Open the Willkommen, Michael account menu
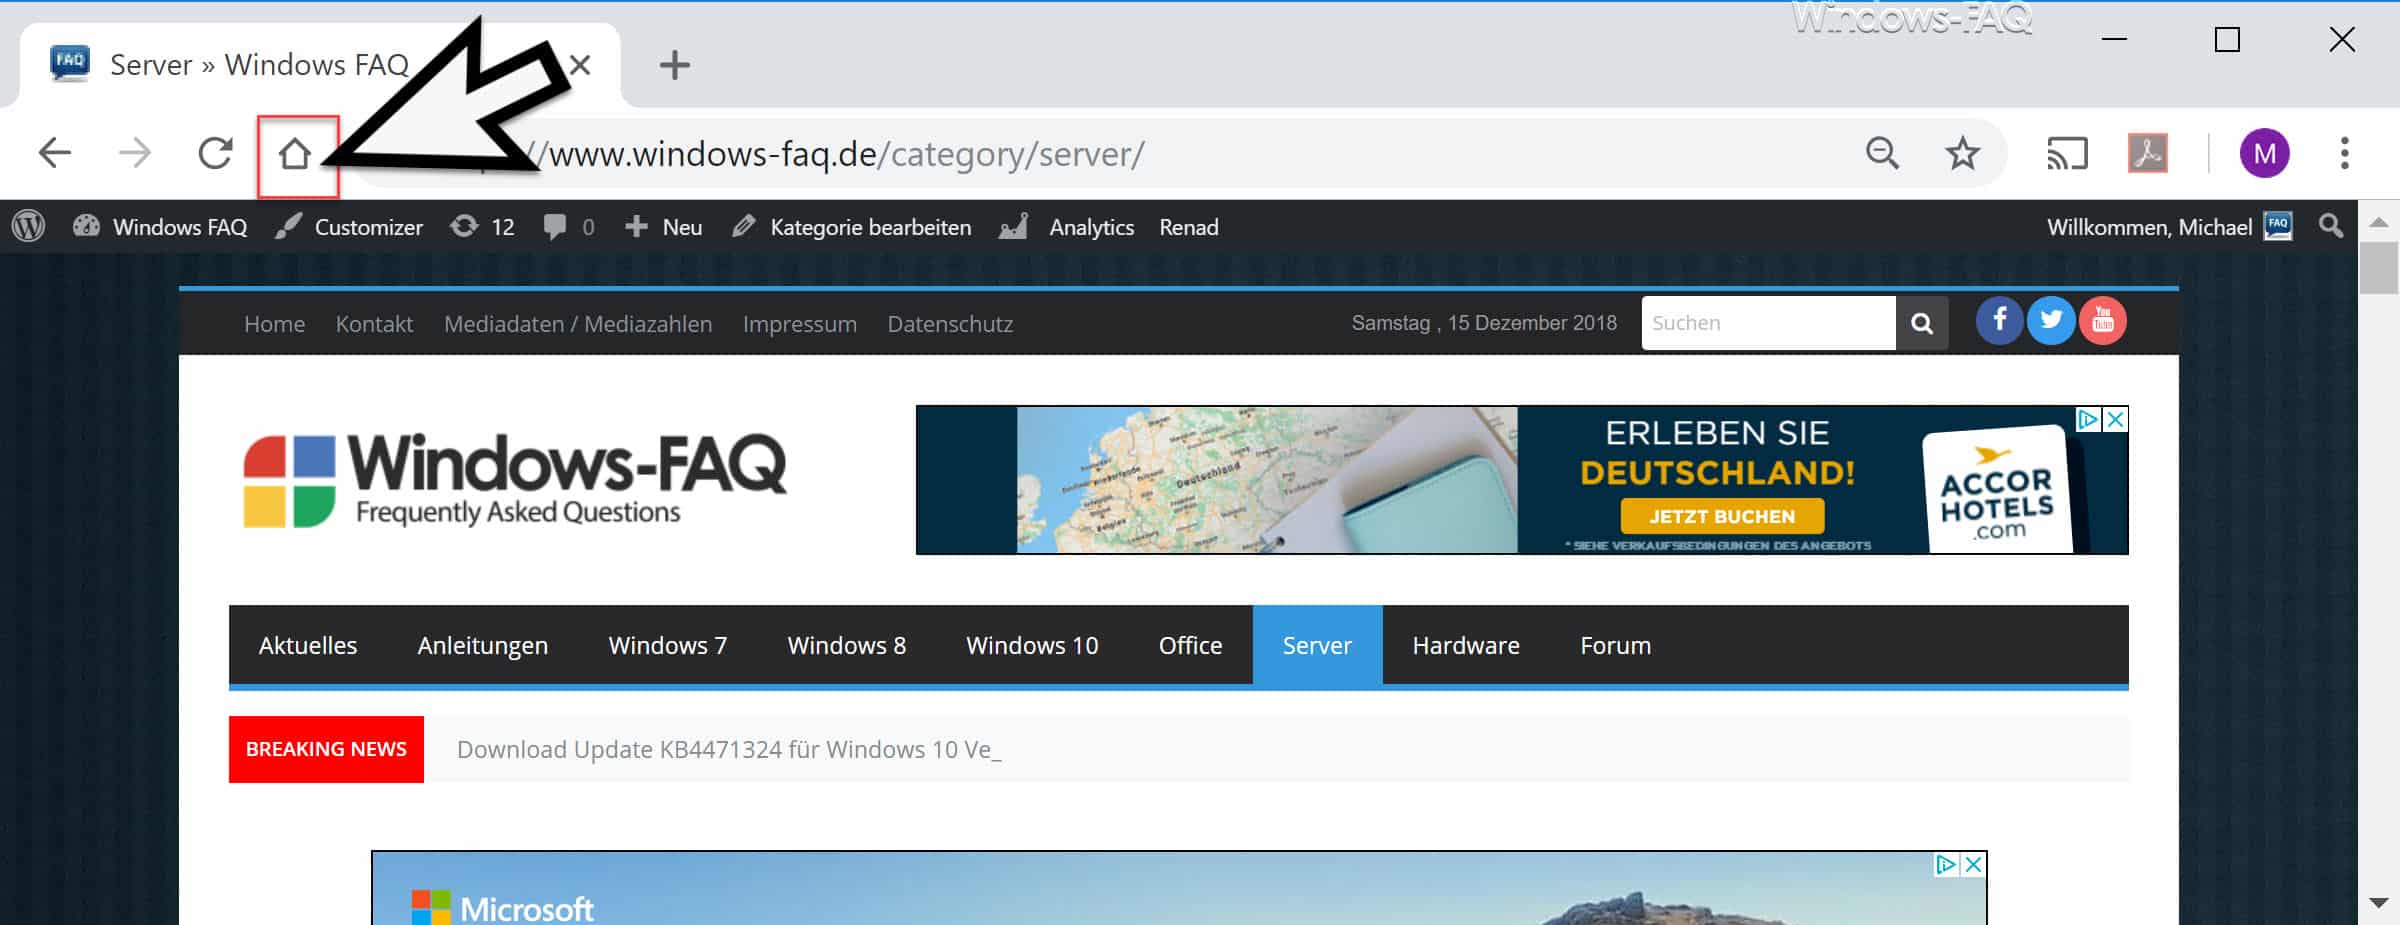 coord(2169,227)
